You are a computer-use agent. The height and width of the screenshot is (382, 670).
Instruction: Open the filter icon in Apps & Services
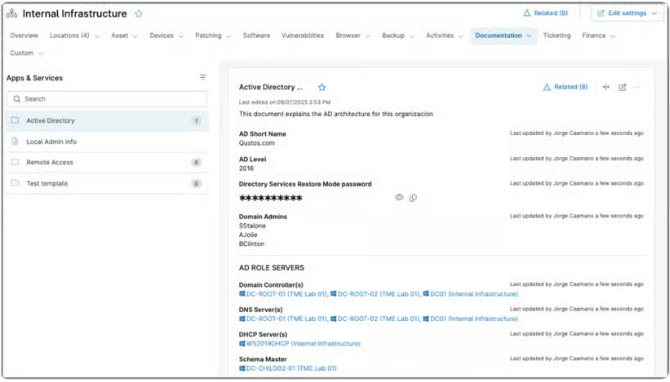(203, 77)
